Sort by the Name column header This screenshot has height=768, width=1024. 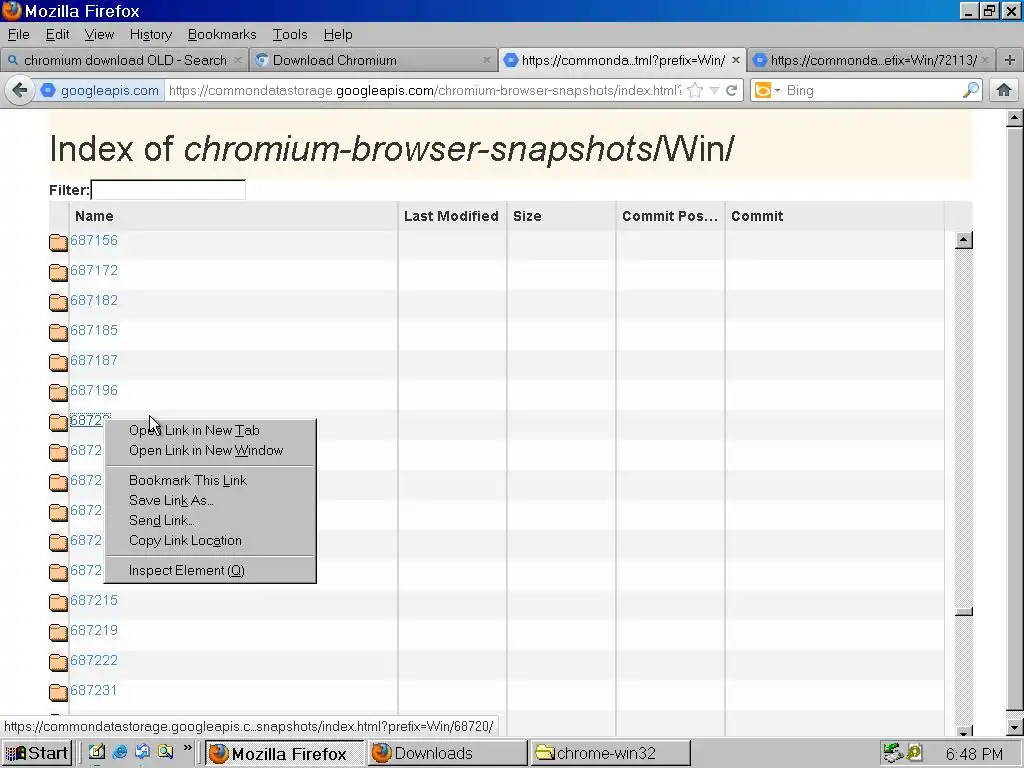click(x=233, y=216)
